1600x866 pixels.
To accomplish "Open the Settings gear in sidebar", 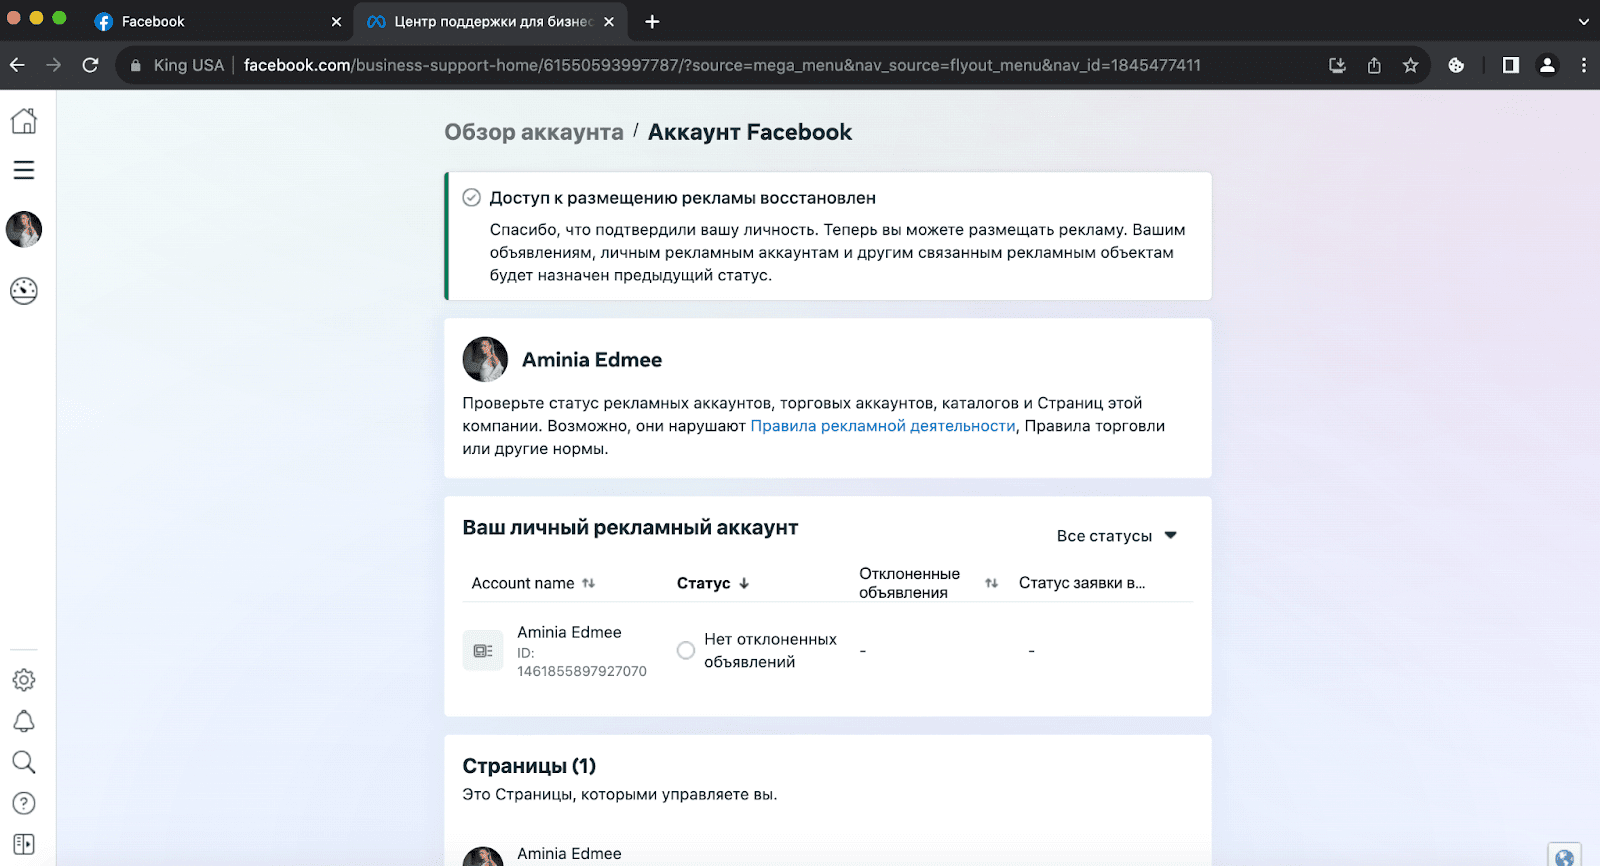I will (x=24, y=680).
